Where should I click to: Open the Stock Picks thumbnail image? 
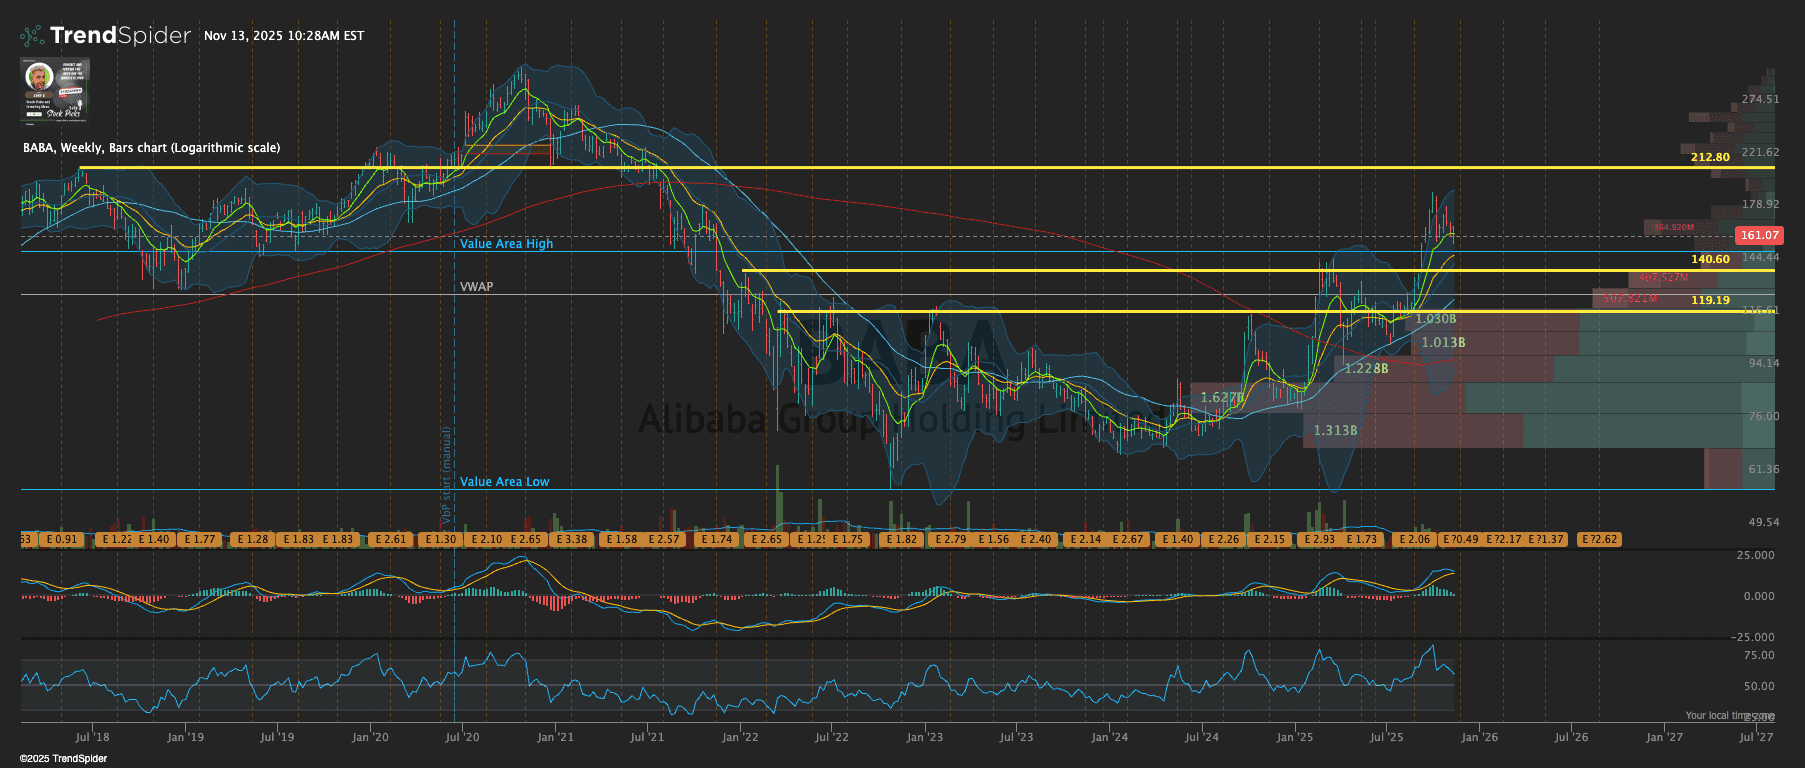click(x=55, y=89)
